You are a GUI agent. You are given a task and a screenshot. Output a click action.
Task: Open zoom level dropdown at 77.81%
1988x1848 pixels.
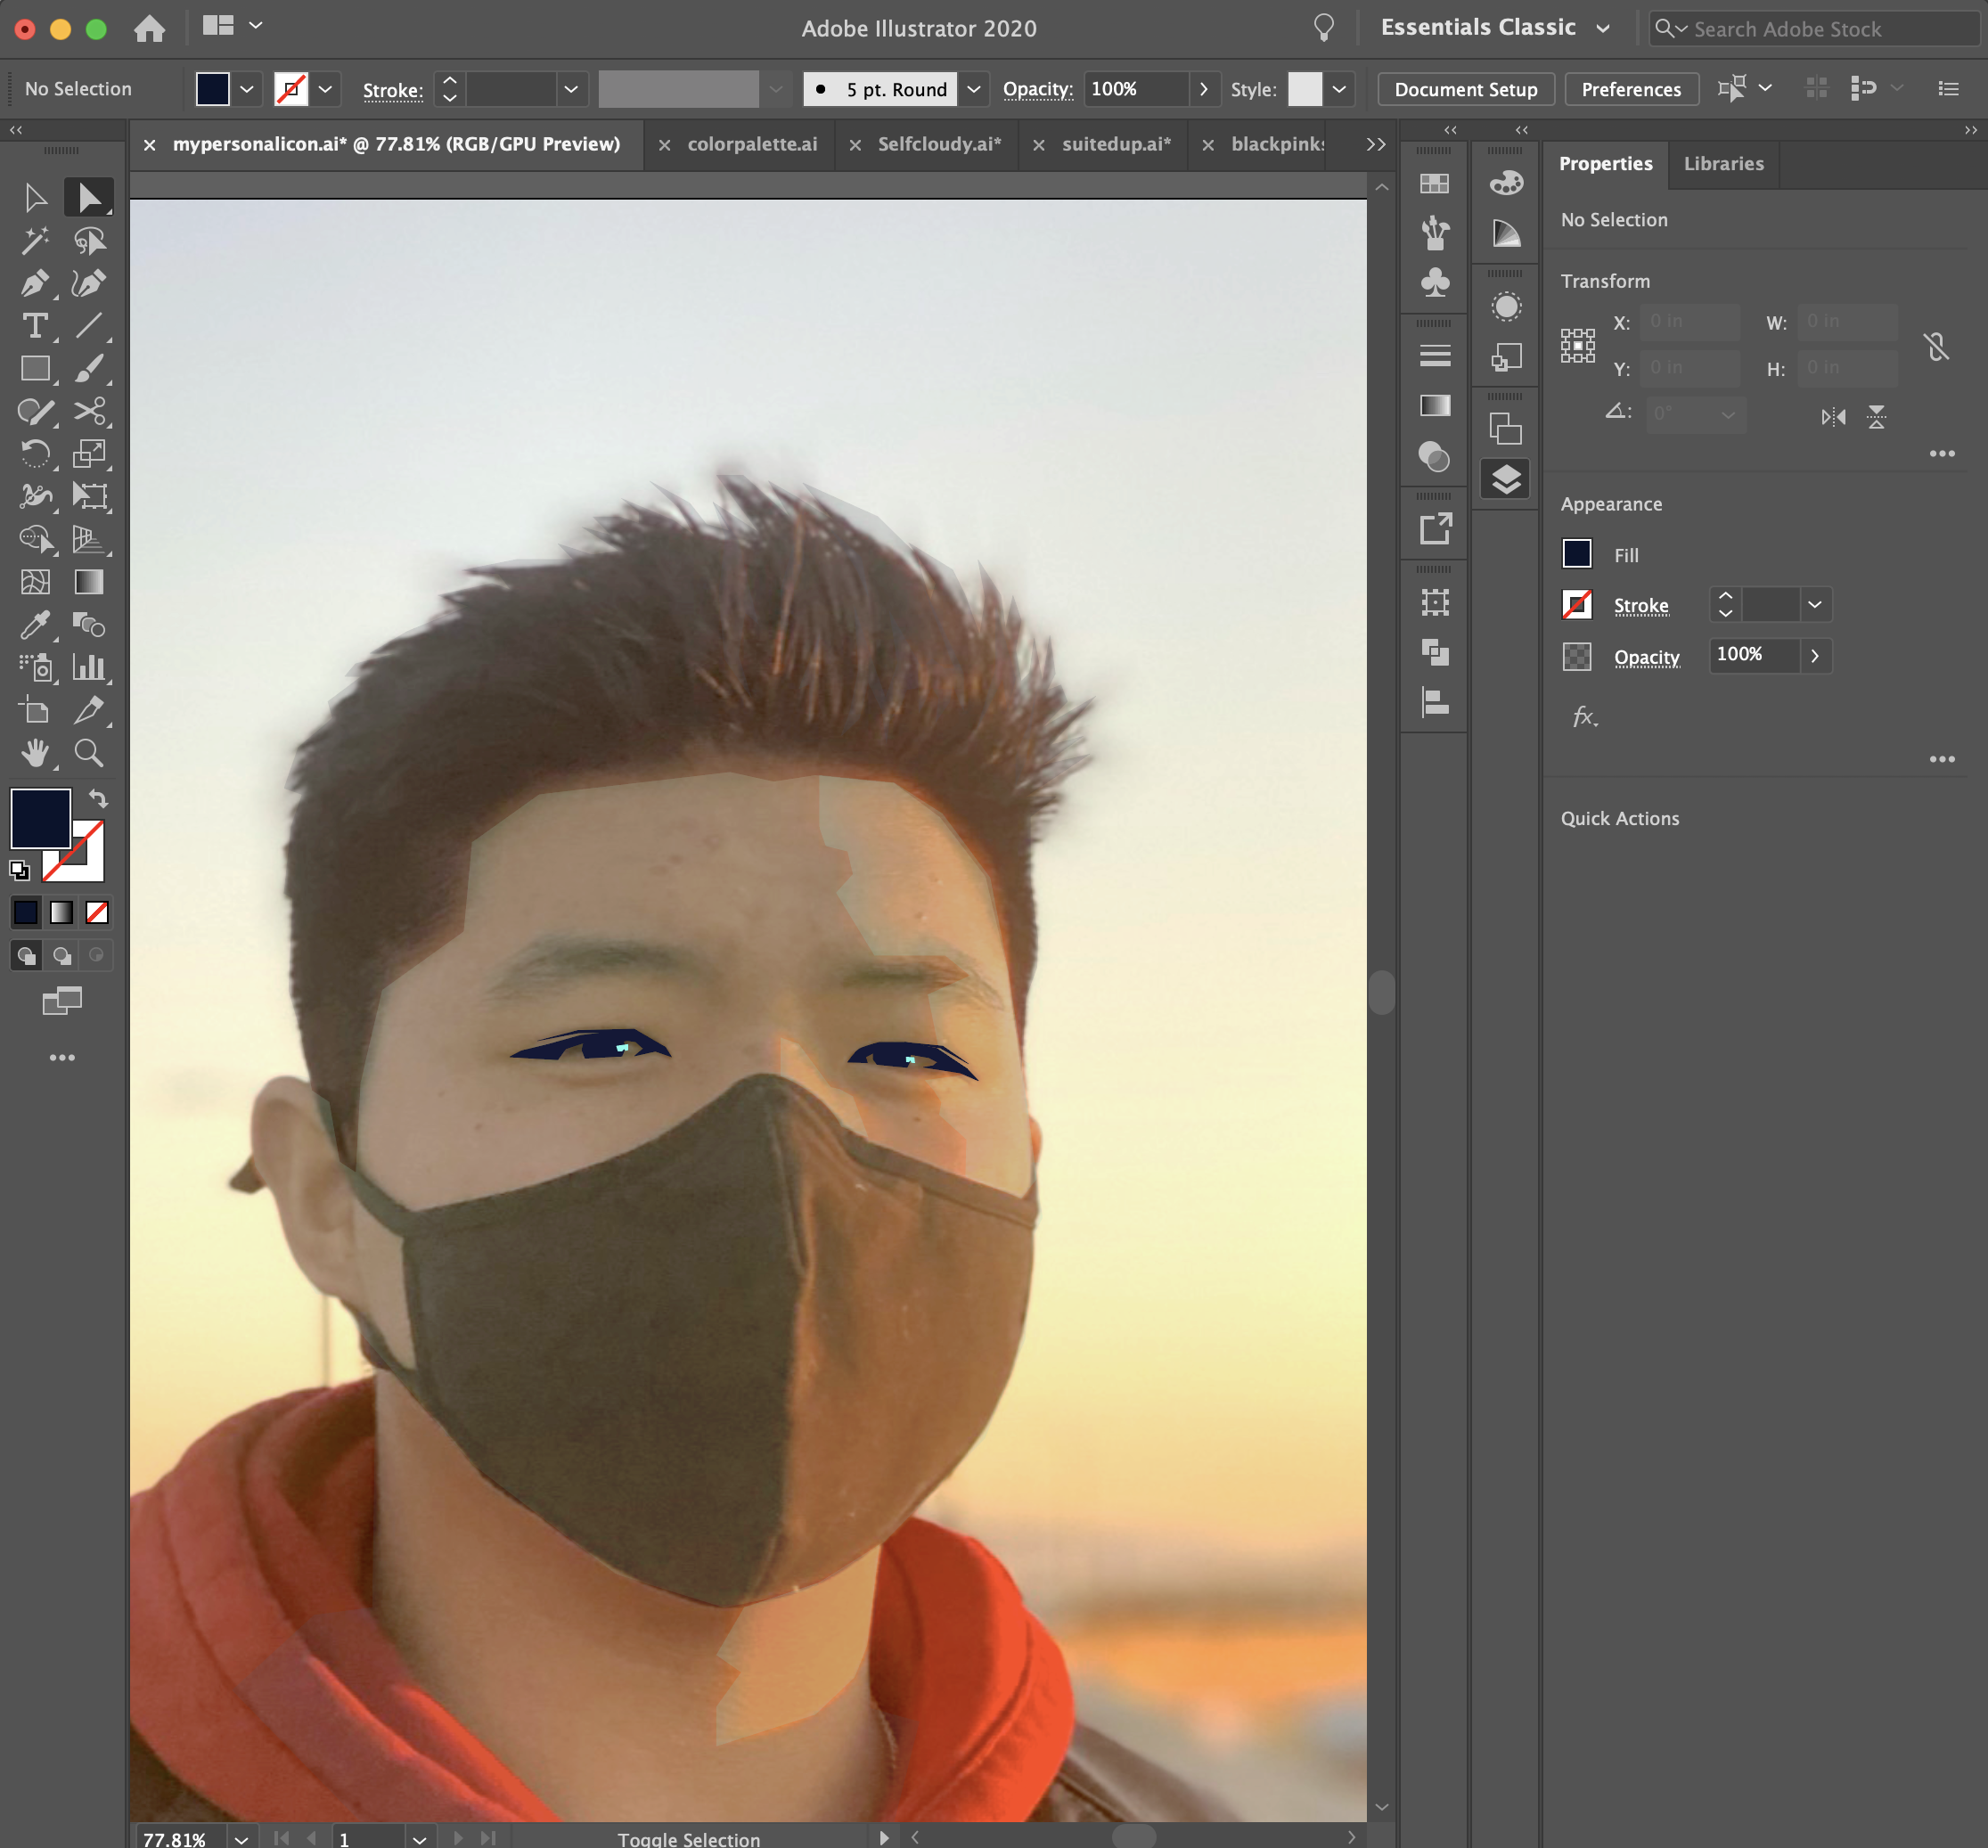click(241, 1838)
